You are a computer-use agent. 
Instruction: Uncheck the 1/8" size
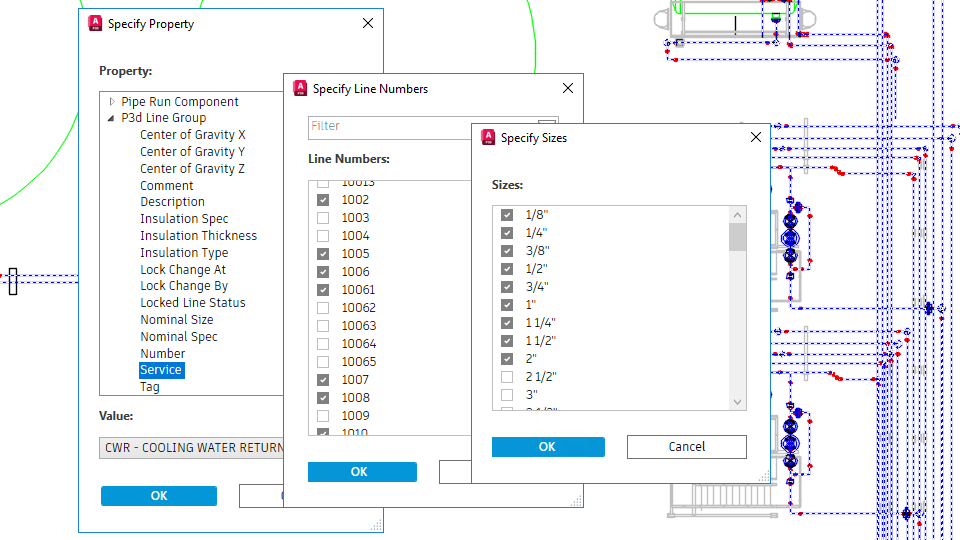coord(506,215)
